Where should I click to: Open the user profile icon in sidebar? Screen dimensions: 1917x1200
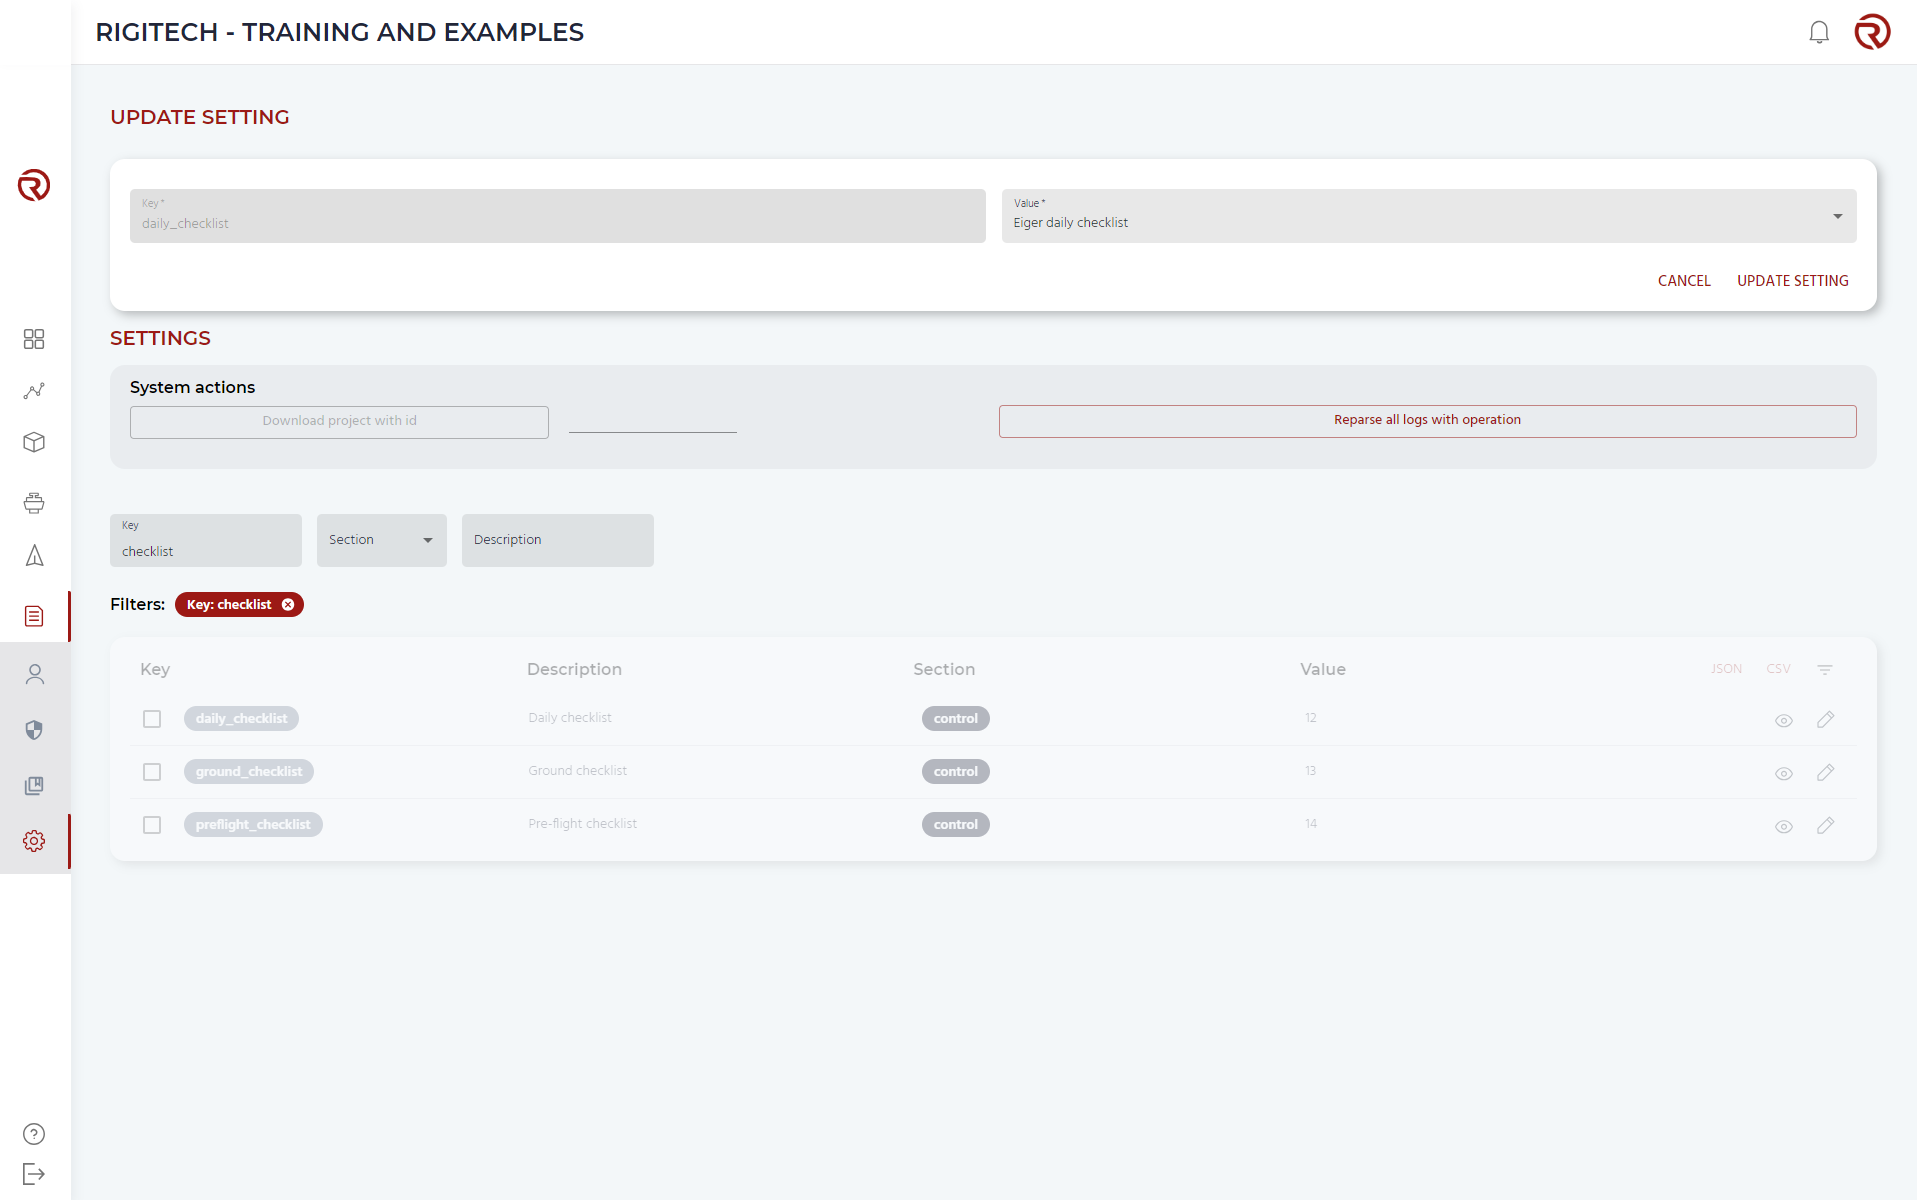coord(35,675)
